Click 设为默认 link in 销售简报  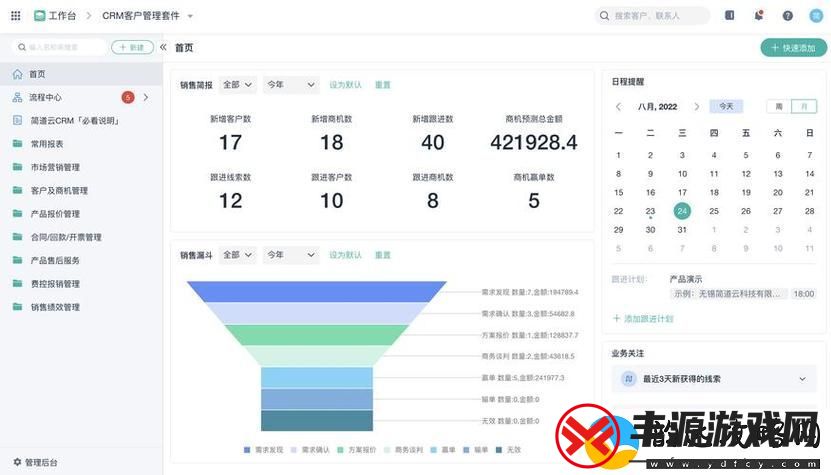[x=346, y=85]
